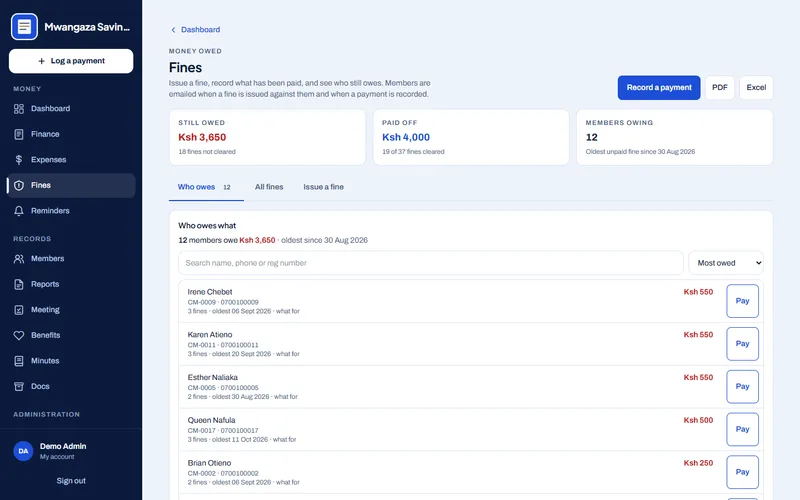Pay Irene Chebet's fines
Image resolution: width=800 pixels, height=500 pixels.
click(742, 301)
